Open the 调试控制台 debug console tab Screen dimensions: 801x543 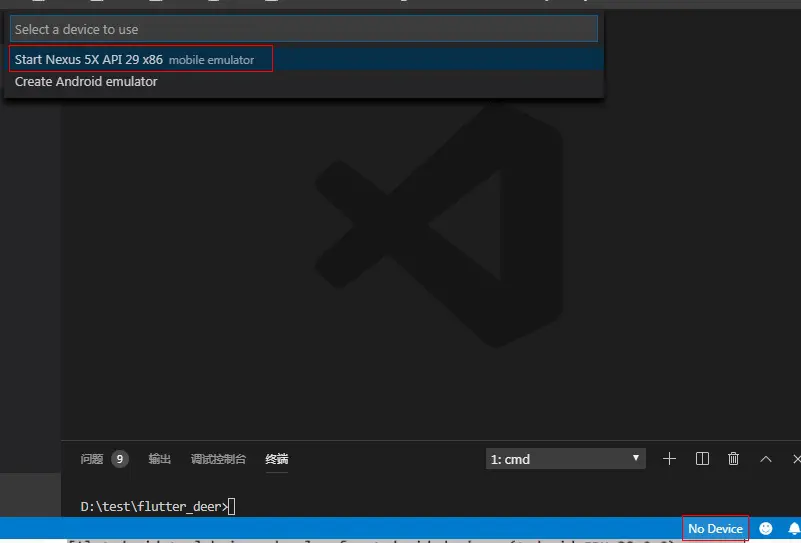click(x=218, y=459)
